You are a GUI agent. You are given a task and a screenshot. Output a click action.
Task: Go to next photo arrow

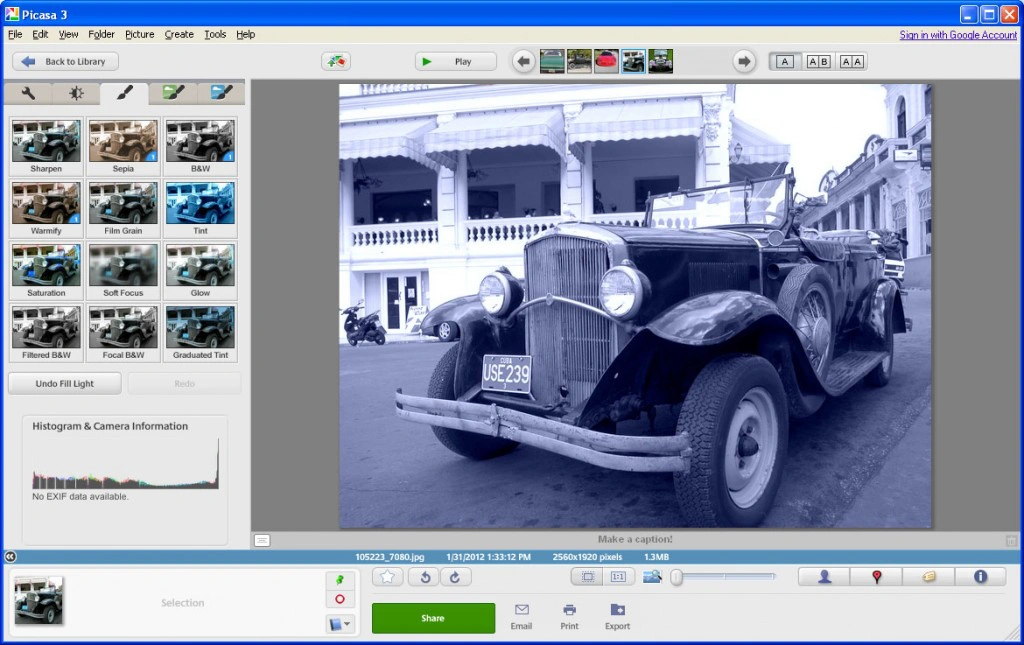pyautogui.click(x=743, y=61)
